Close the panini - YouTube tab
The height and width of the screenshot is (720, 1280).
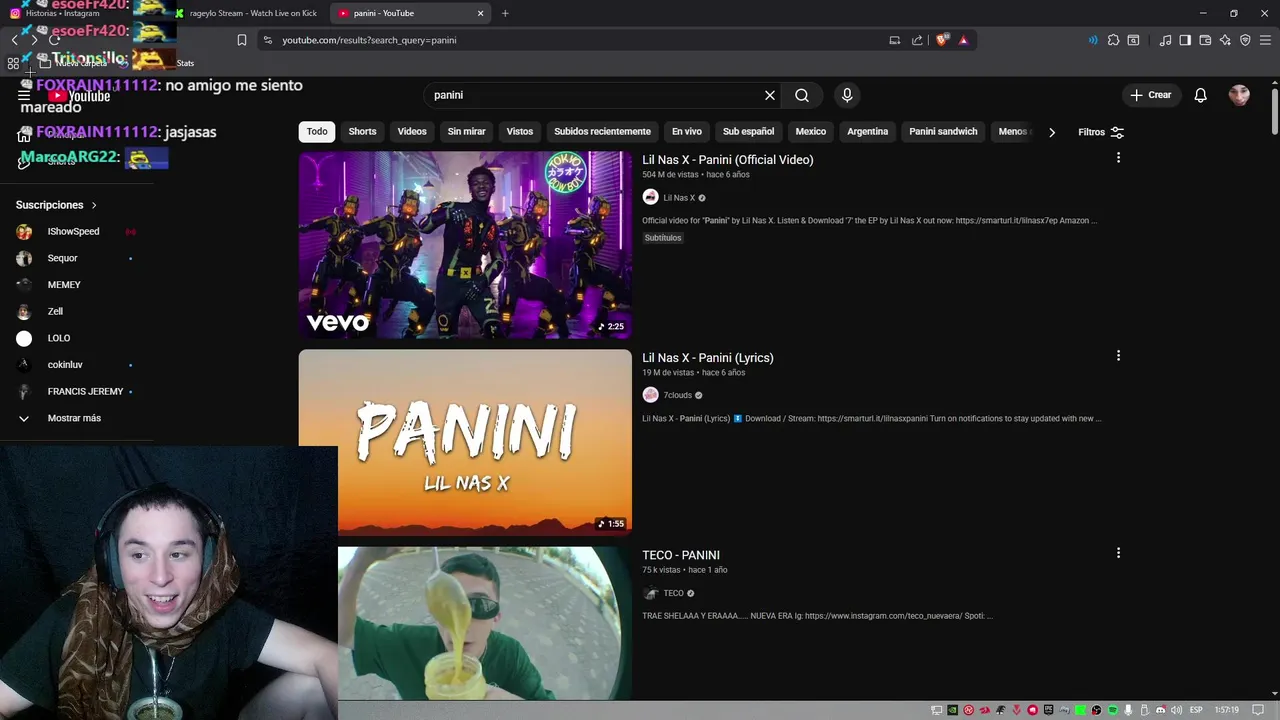(x=481, y=13)
